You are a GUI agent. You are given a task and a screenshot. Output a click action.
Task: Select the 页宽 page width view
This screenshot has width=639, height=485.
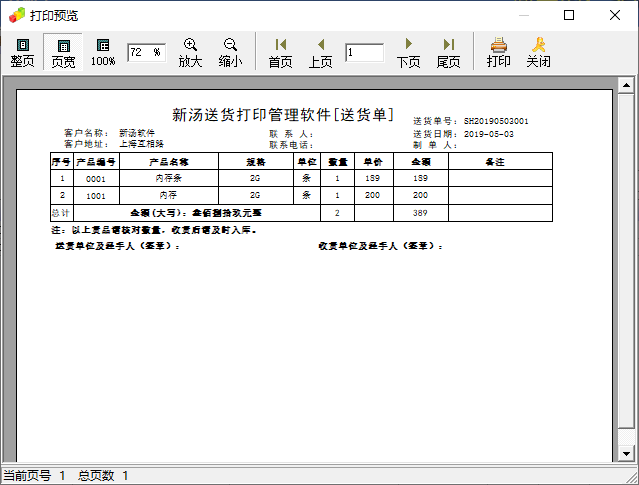click(63, 52)
